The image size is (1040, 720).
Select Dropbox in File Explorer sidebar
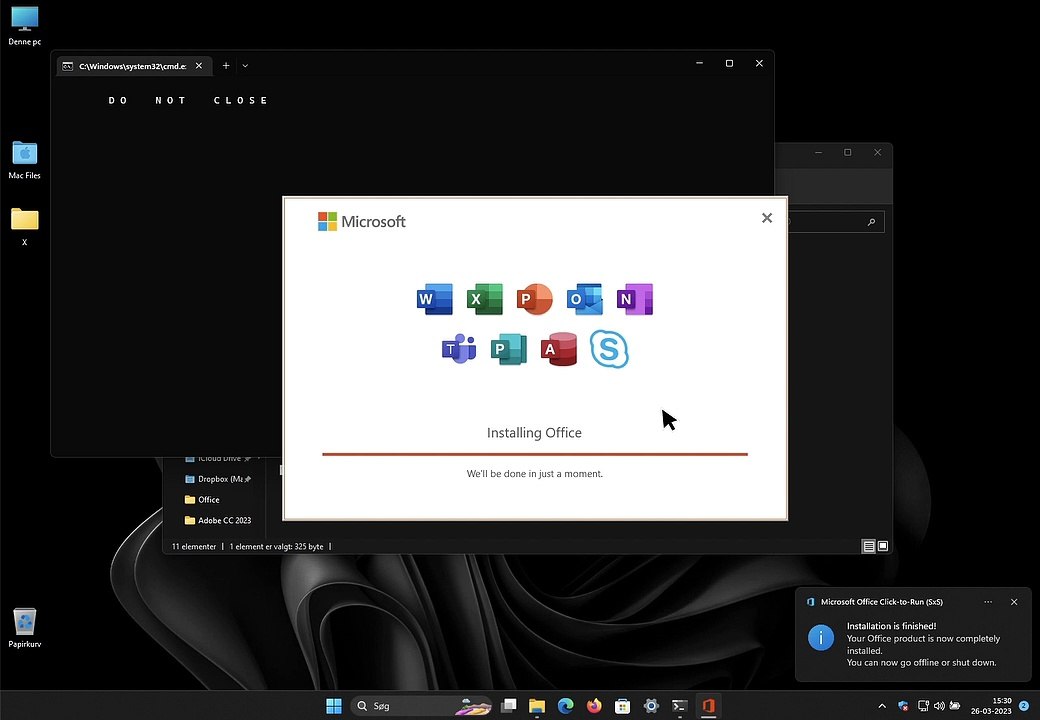pos(217,479)
